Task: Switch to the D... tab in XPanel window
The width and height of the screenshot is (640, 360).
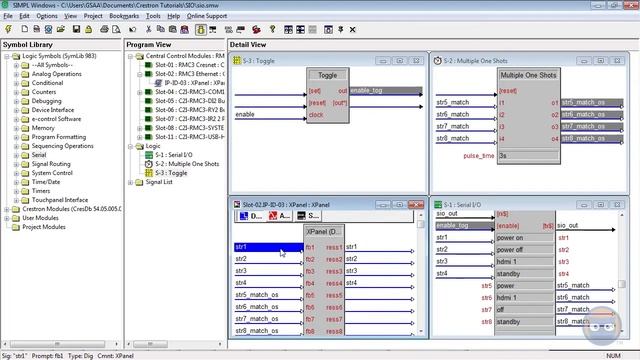Action: (251, 216)
